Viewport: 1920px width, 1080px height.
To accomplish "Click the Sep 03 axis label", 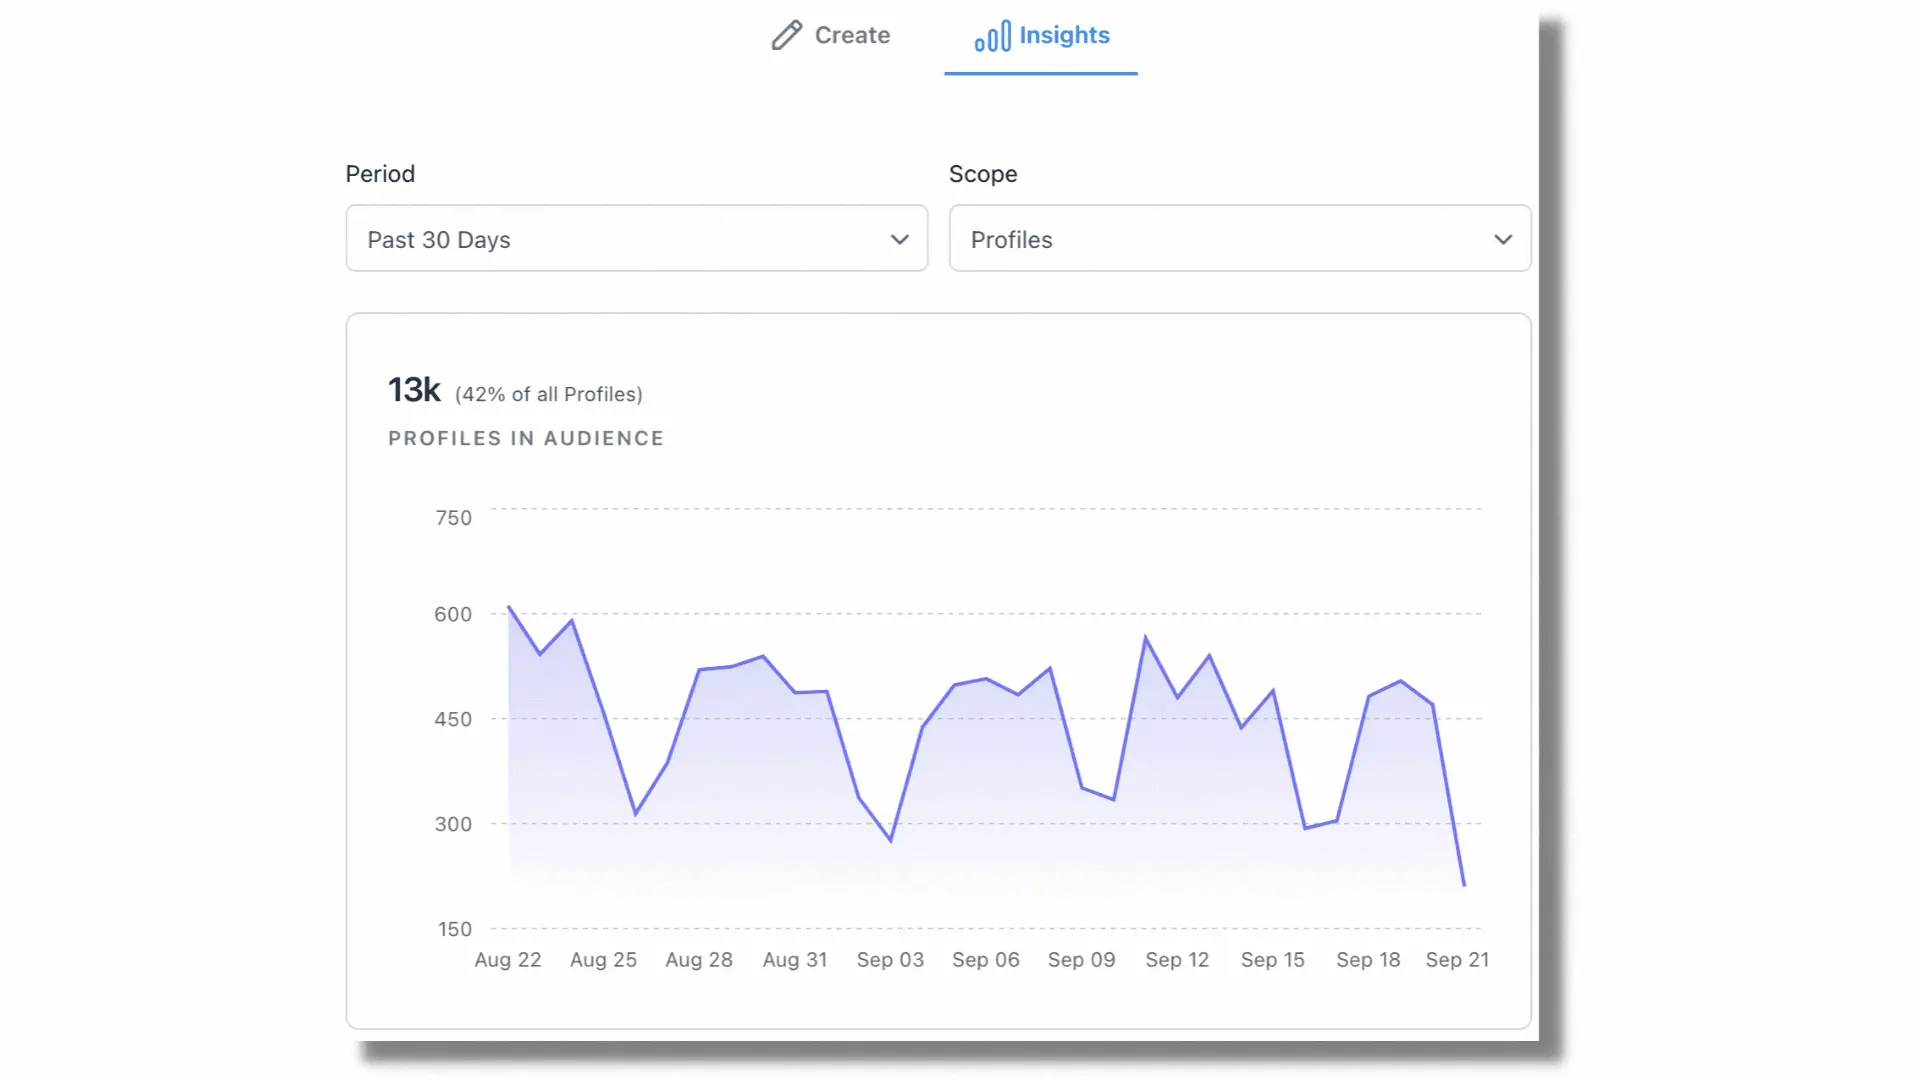I will pos(890,960).
